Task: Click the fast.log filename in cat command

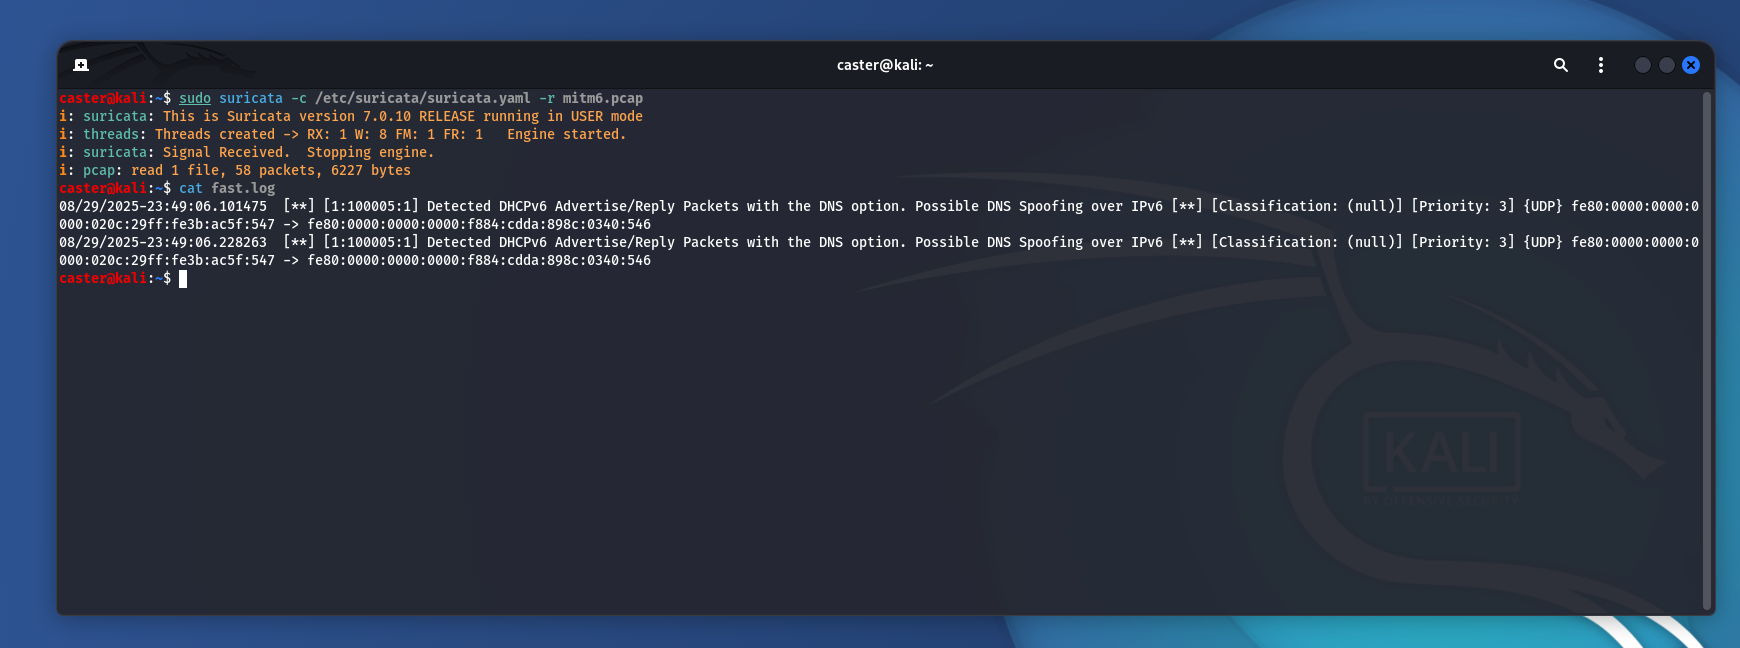Action: [x=243, y=188]
